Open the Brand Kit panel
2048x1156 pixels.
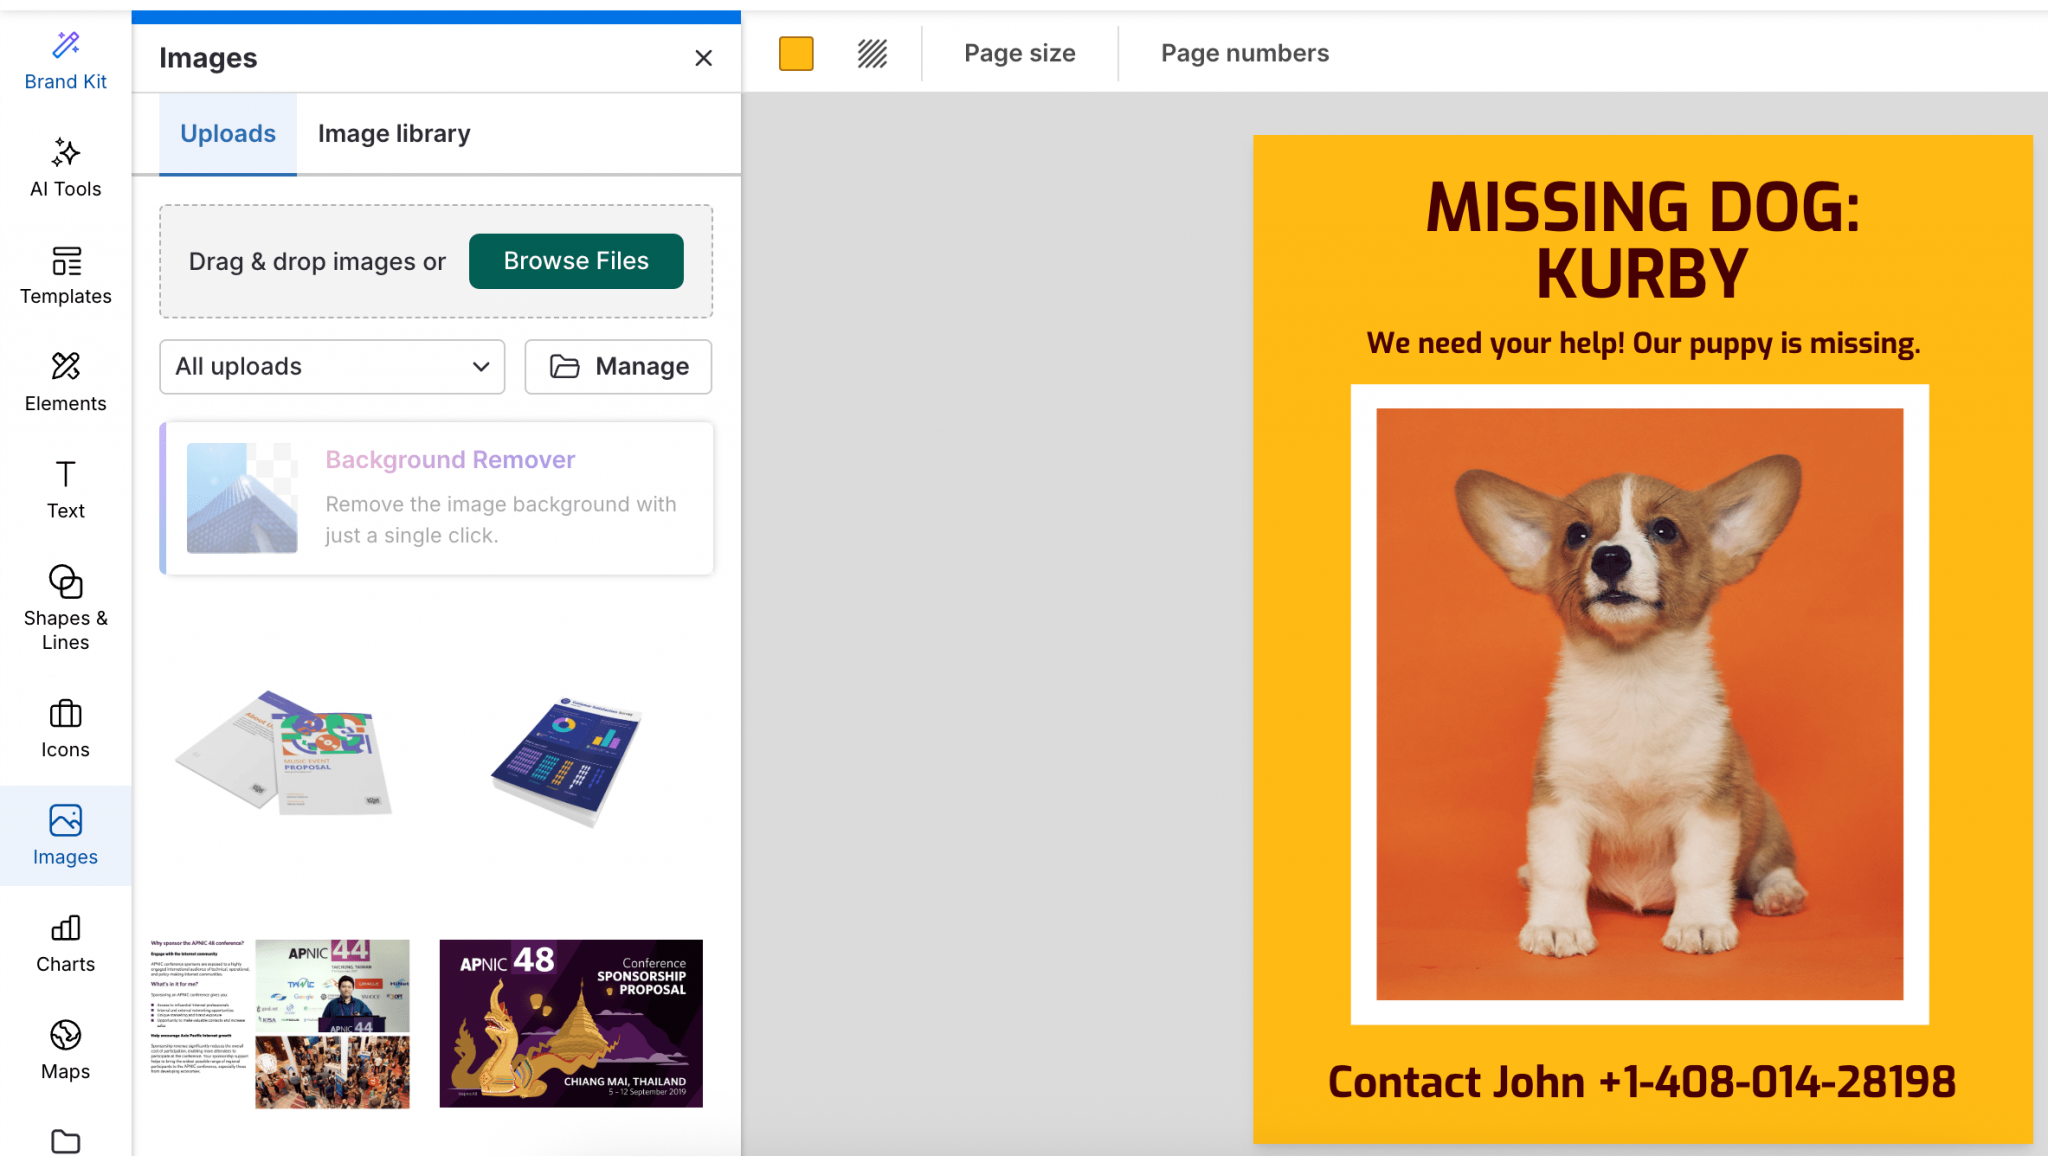click(65, 61)
